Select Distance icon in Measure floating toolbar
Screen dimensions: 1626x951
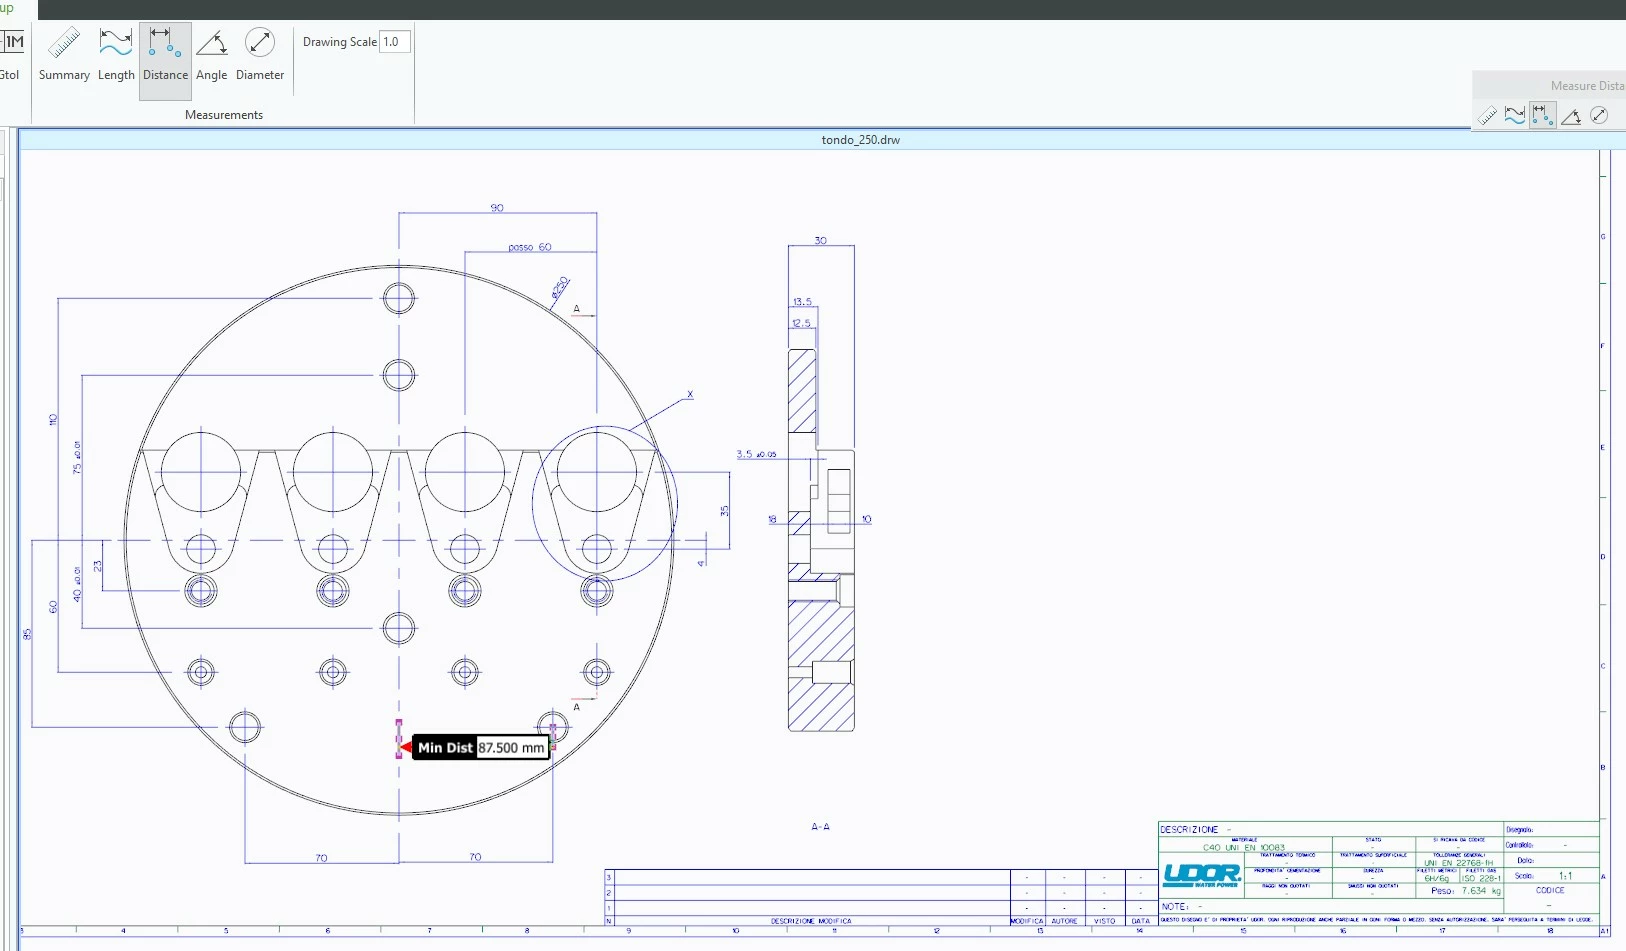[1543, 116]
